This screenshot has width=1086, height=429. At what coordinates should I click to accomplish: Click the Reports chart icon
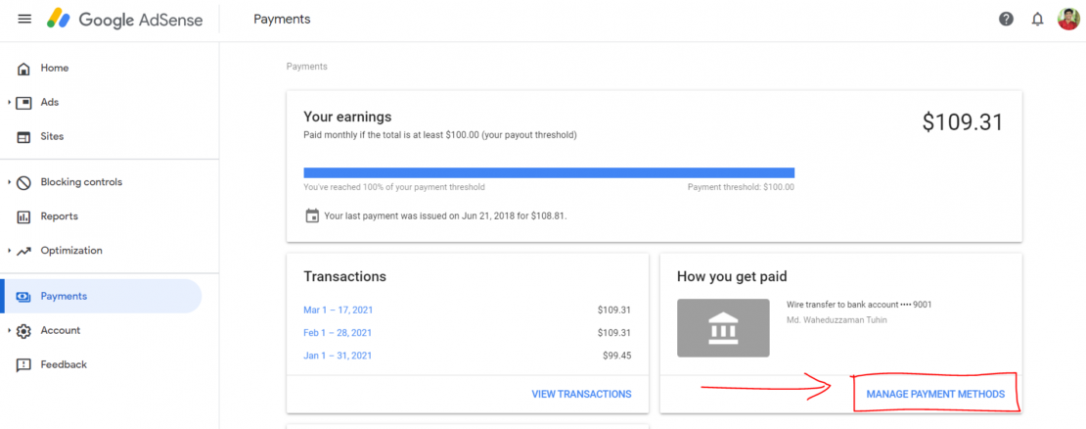[x=24, y=217]
